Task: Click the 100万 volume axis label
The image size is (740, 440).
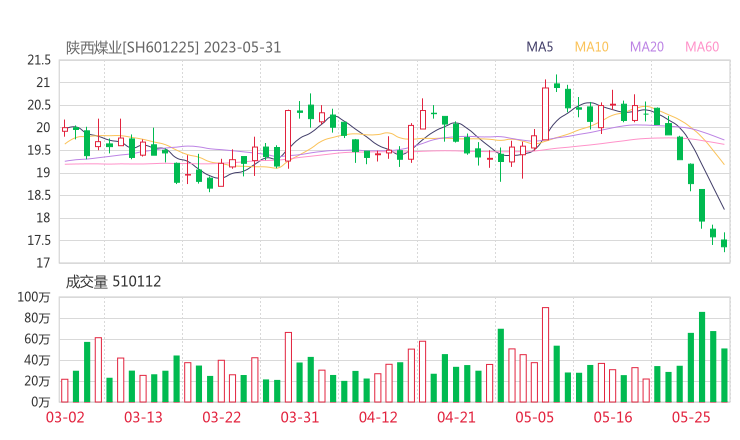Action: 34,297
